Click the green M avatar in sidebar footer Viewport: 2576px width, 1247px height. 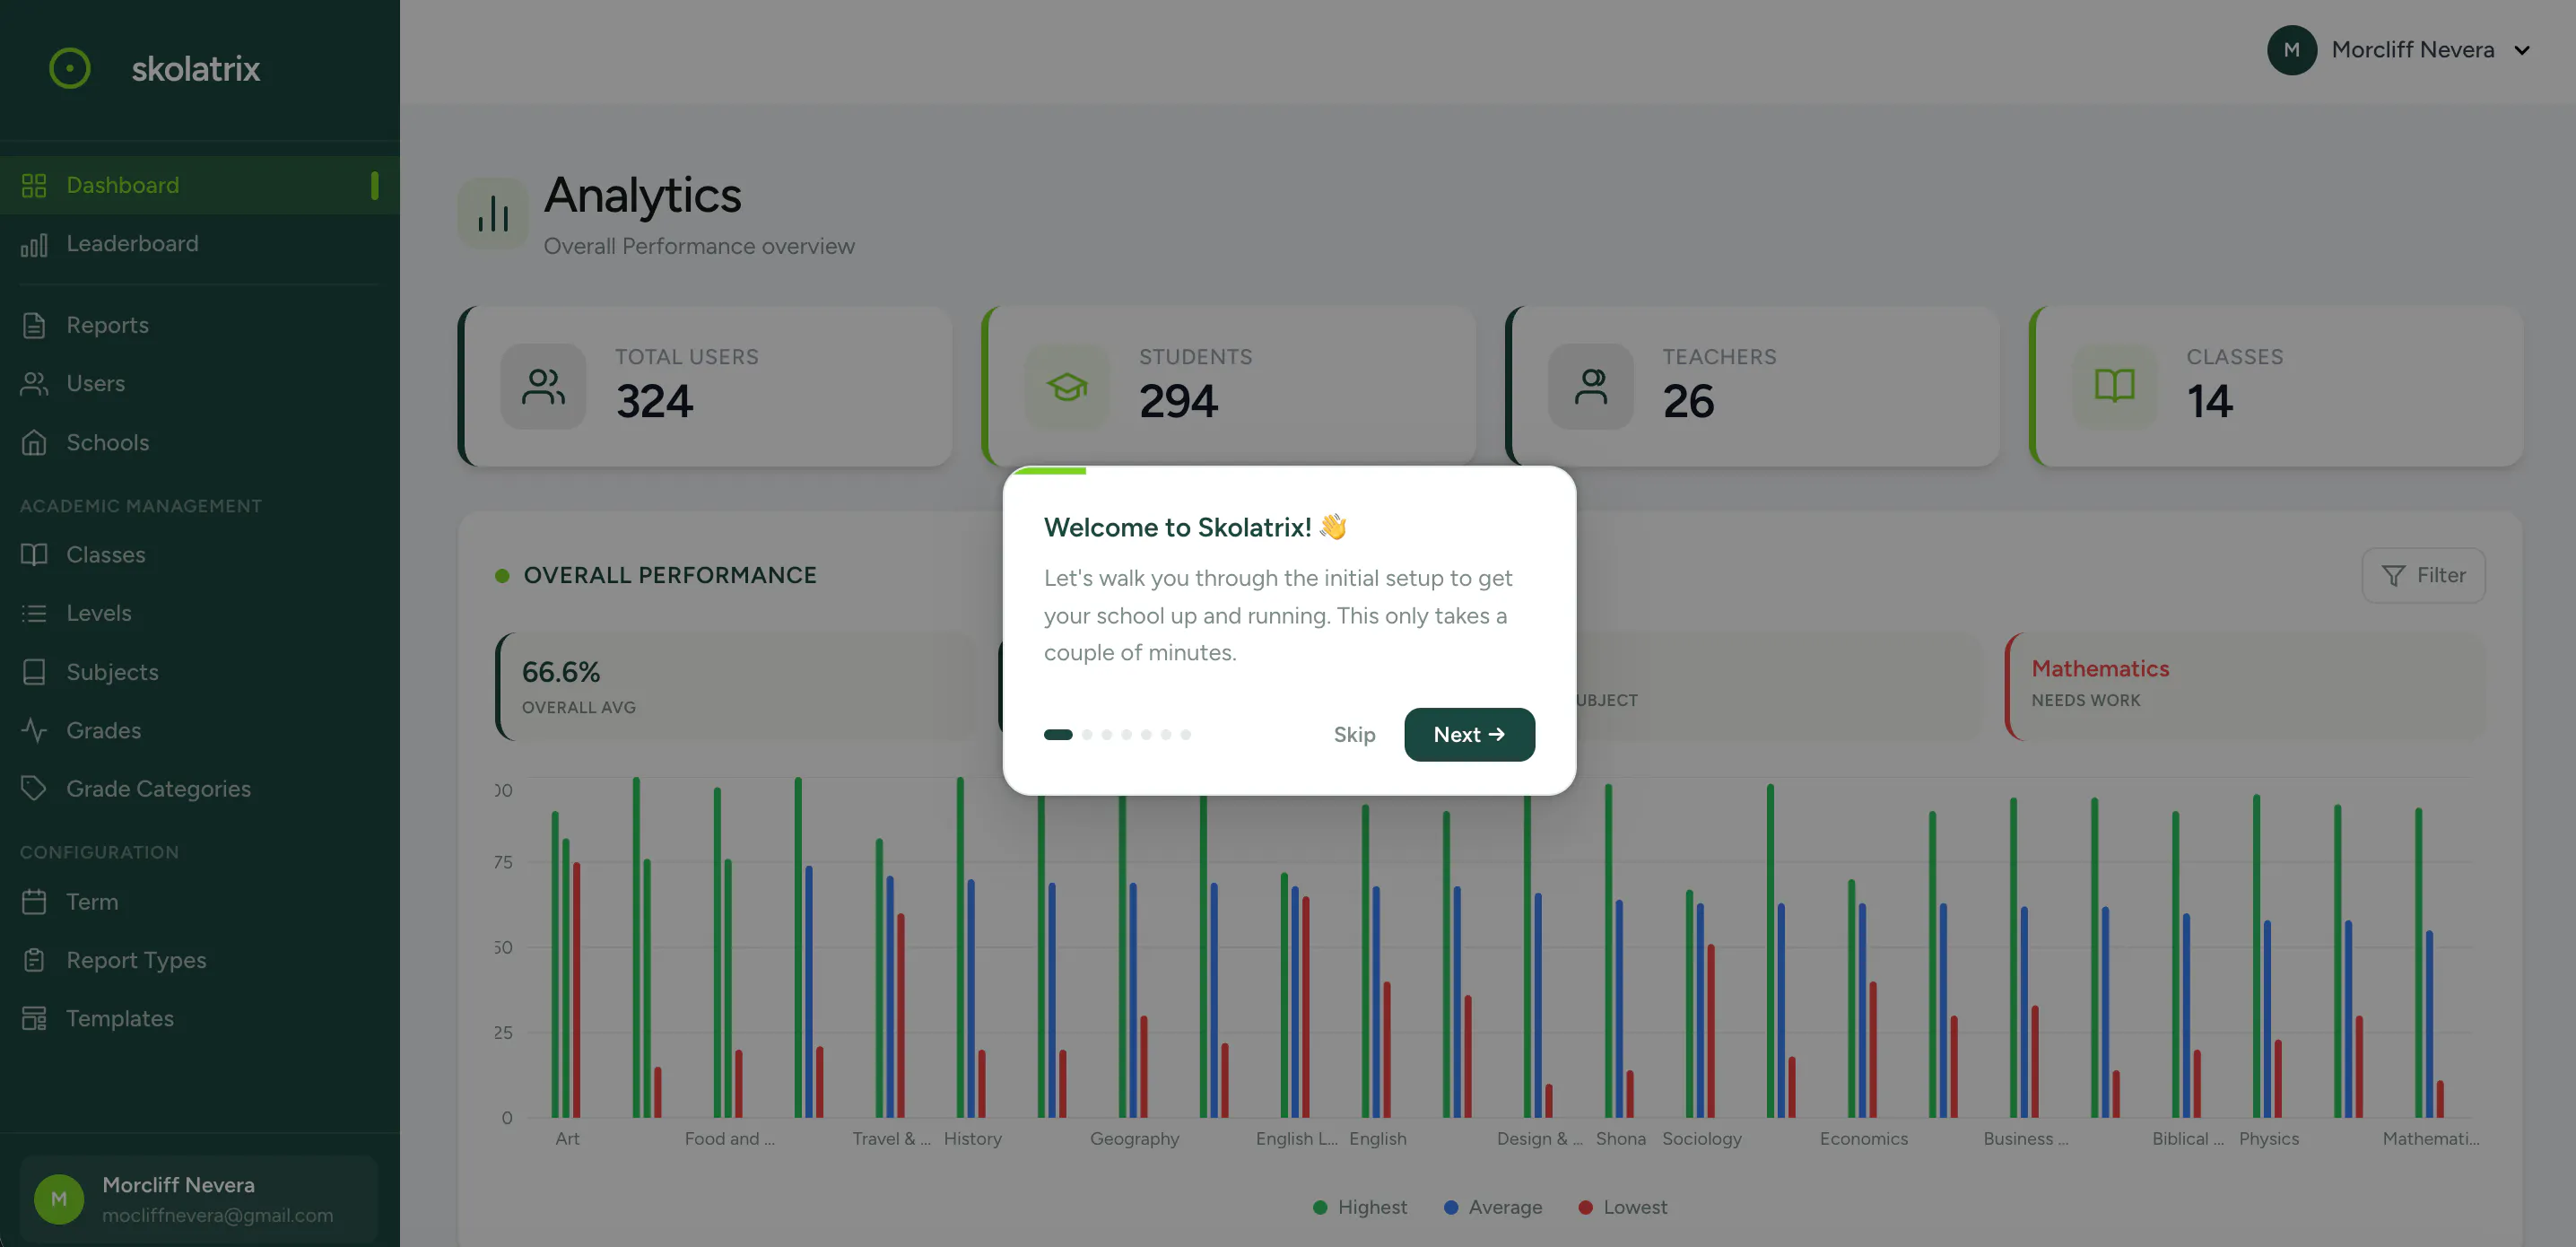coord(59,1199)
